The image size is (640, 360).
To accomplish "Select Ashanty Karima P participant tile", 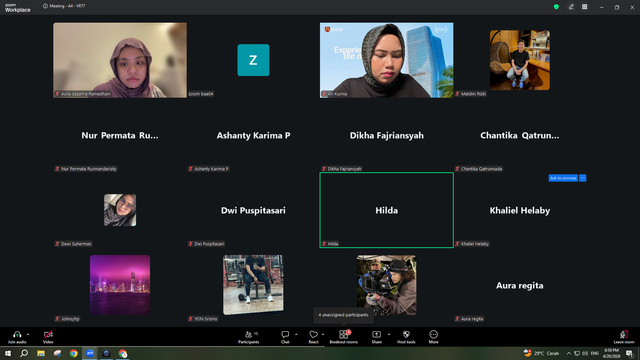I will tap(253, 135).
